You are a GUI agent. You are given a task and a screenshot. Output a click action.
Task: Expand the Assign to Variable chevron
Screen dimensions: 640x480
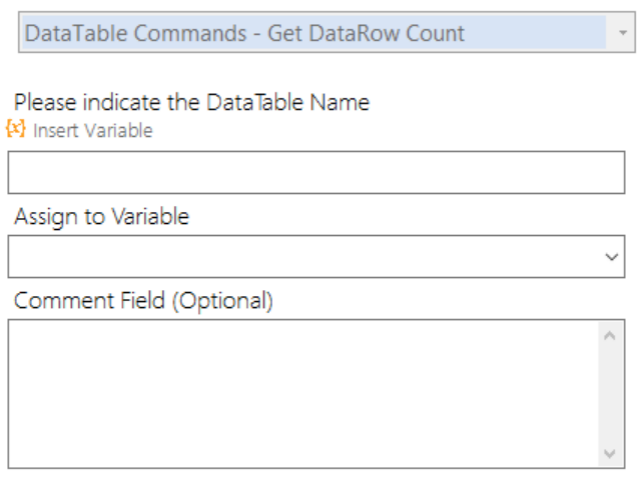coord(611,257)
